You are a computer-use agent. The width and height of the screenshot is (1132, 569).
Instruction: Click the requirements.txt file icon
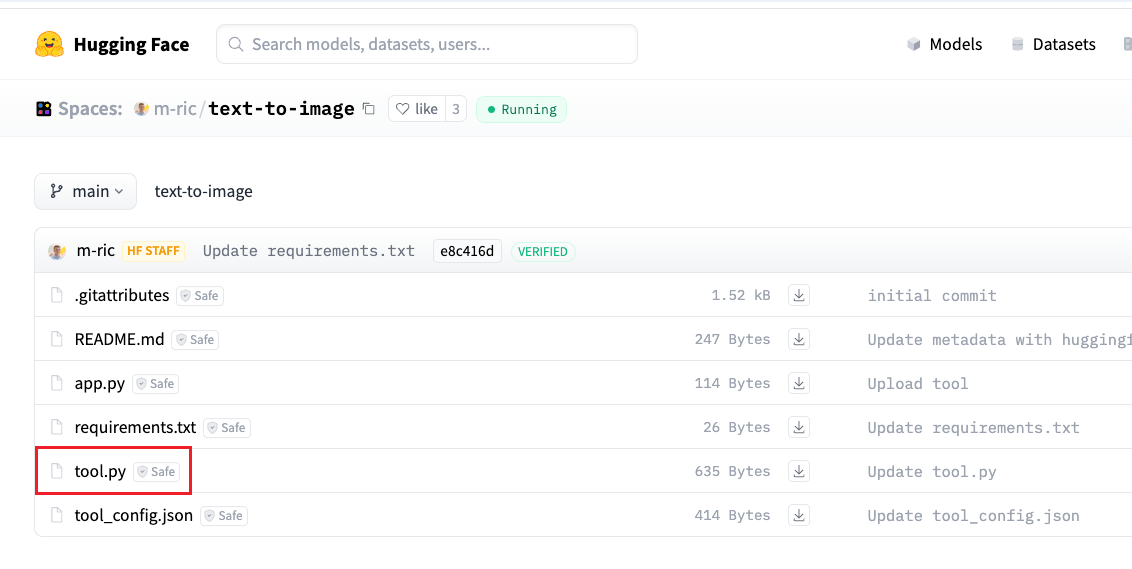(56, 427)
